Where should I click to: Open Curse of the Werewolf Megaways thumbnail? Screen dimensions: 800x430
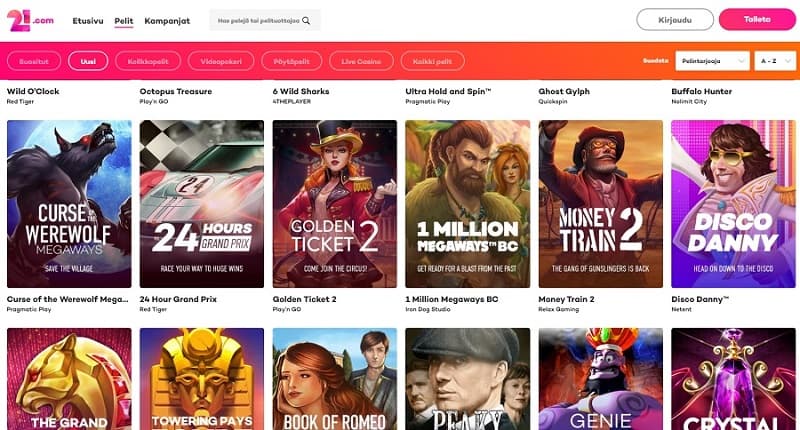(x=69, y=204)
